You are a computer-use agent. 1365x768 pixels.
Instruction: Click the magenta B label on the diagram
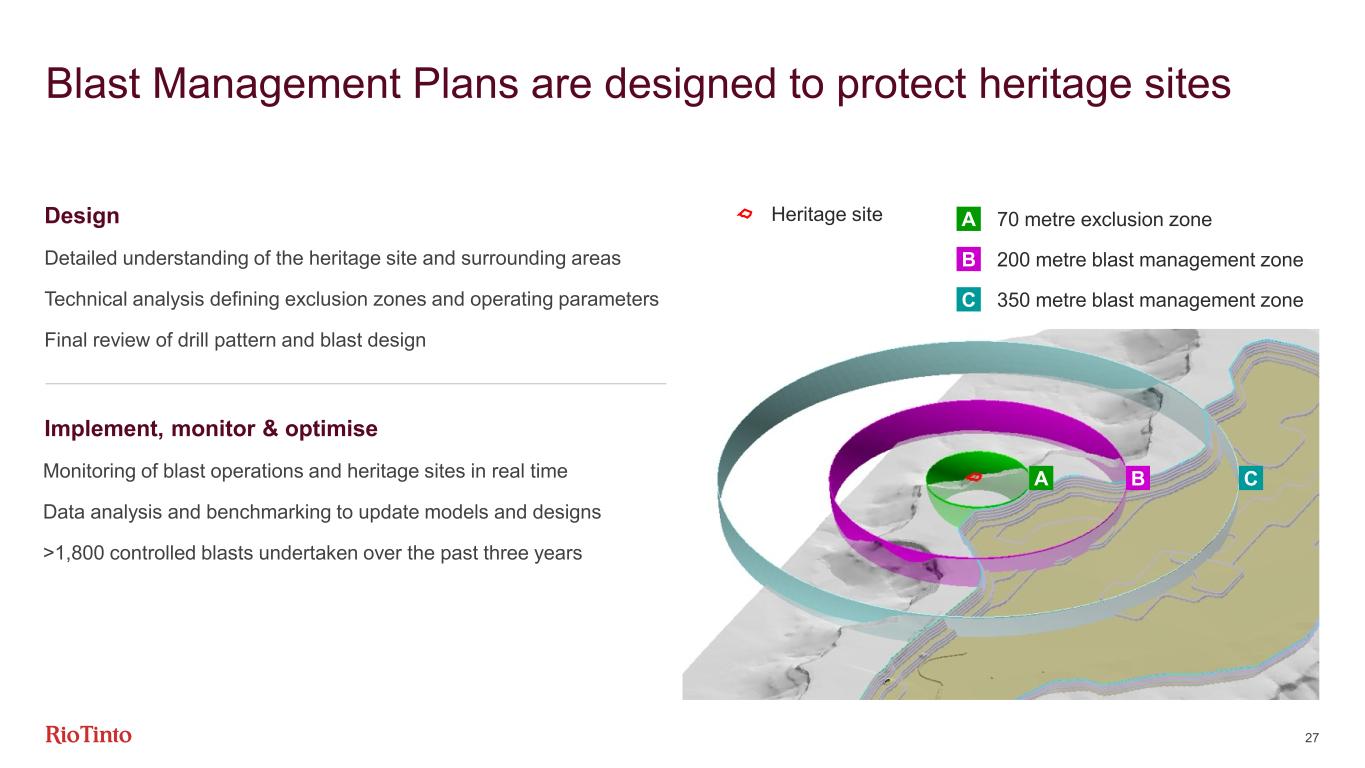pos(1138,479)
